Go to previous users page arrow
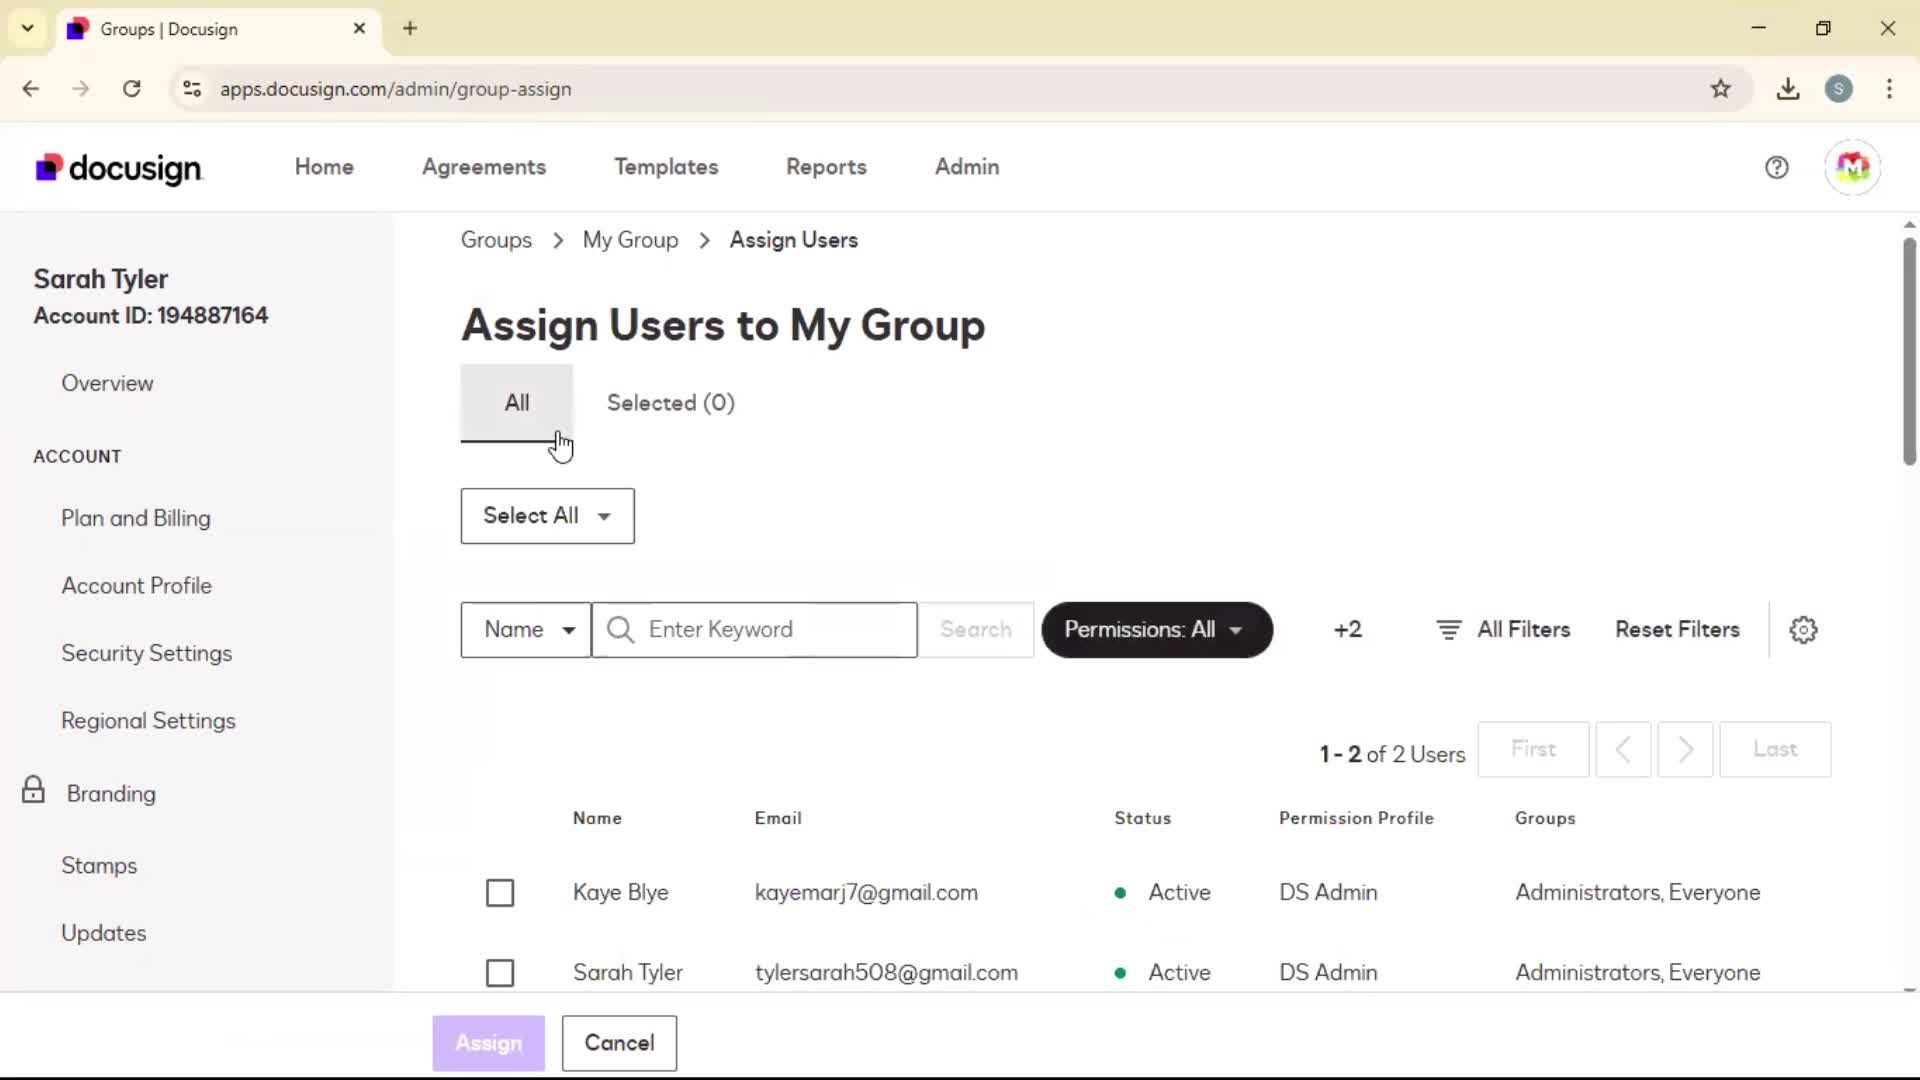Screen dimensions: 1920x1080 [1623, 749]
